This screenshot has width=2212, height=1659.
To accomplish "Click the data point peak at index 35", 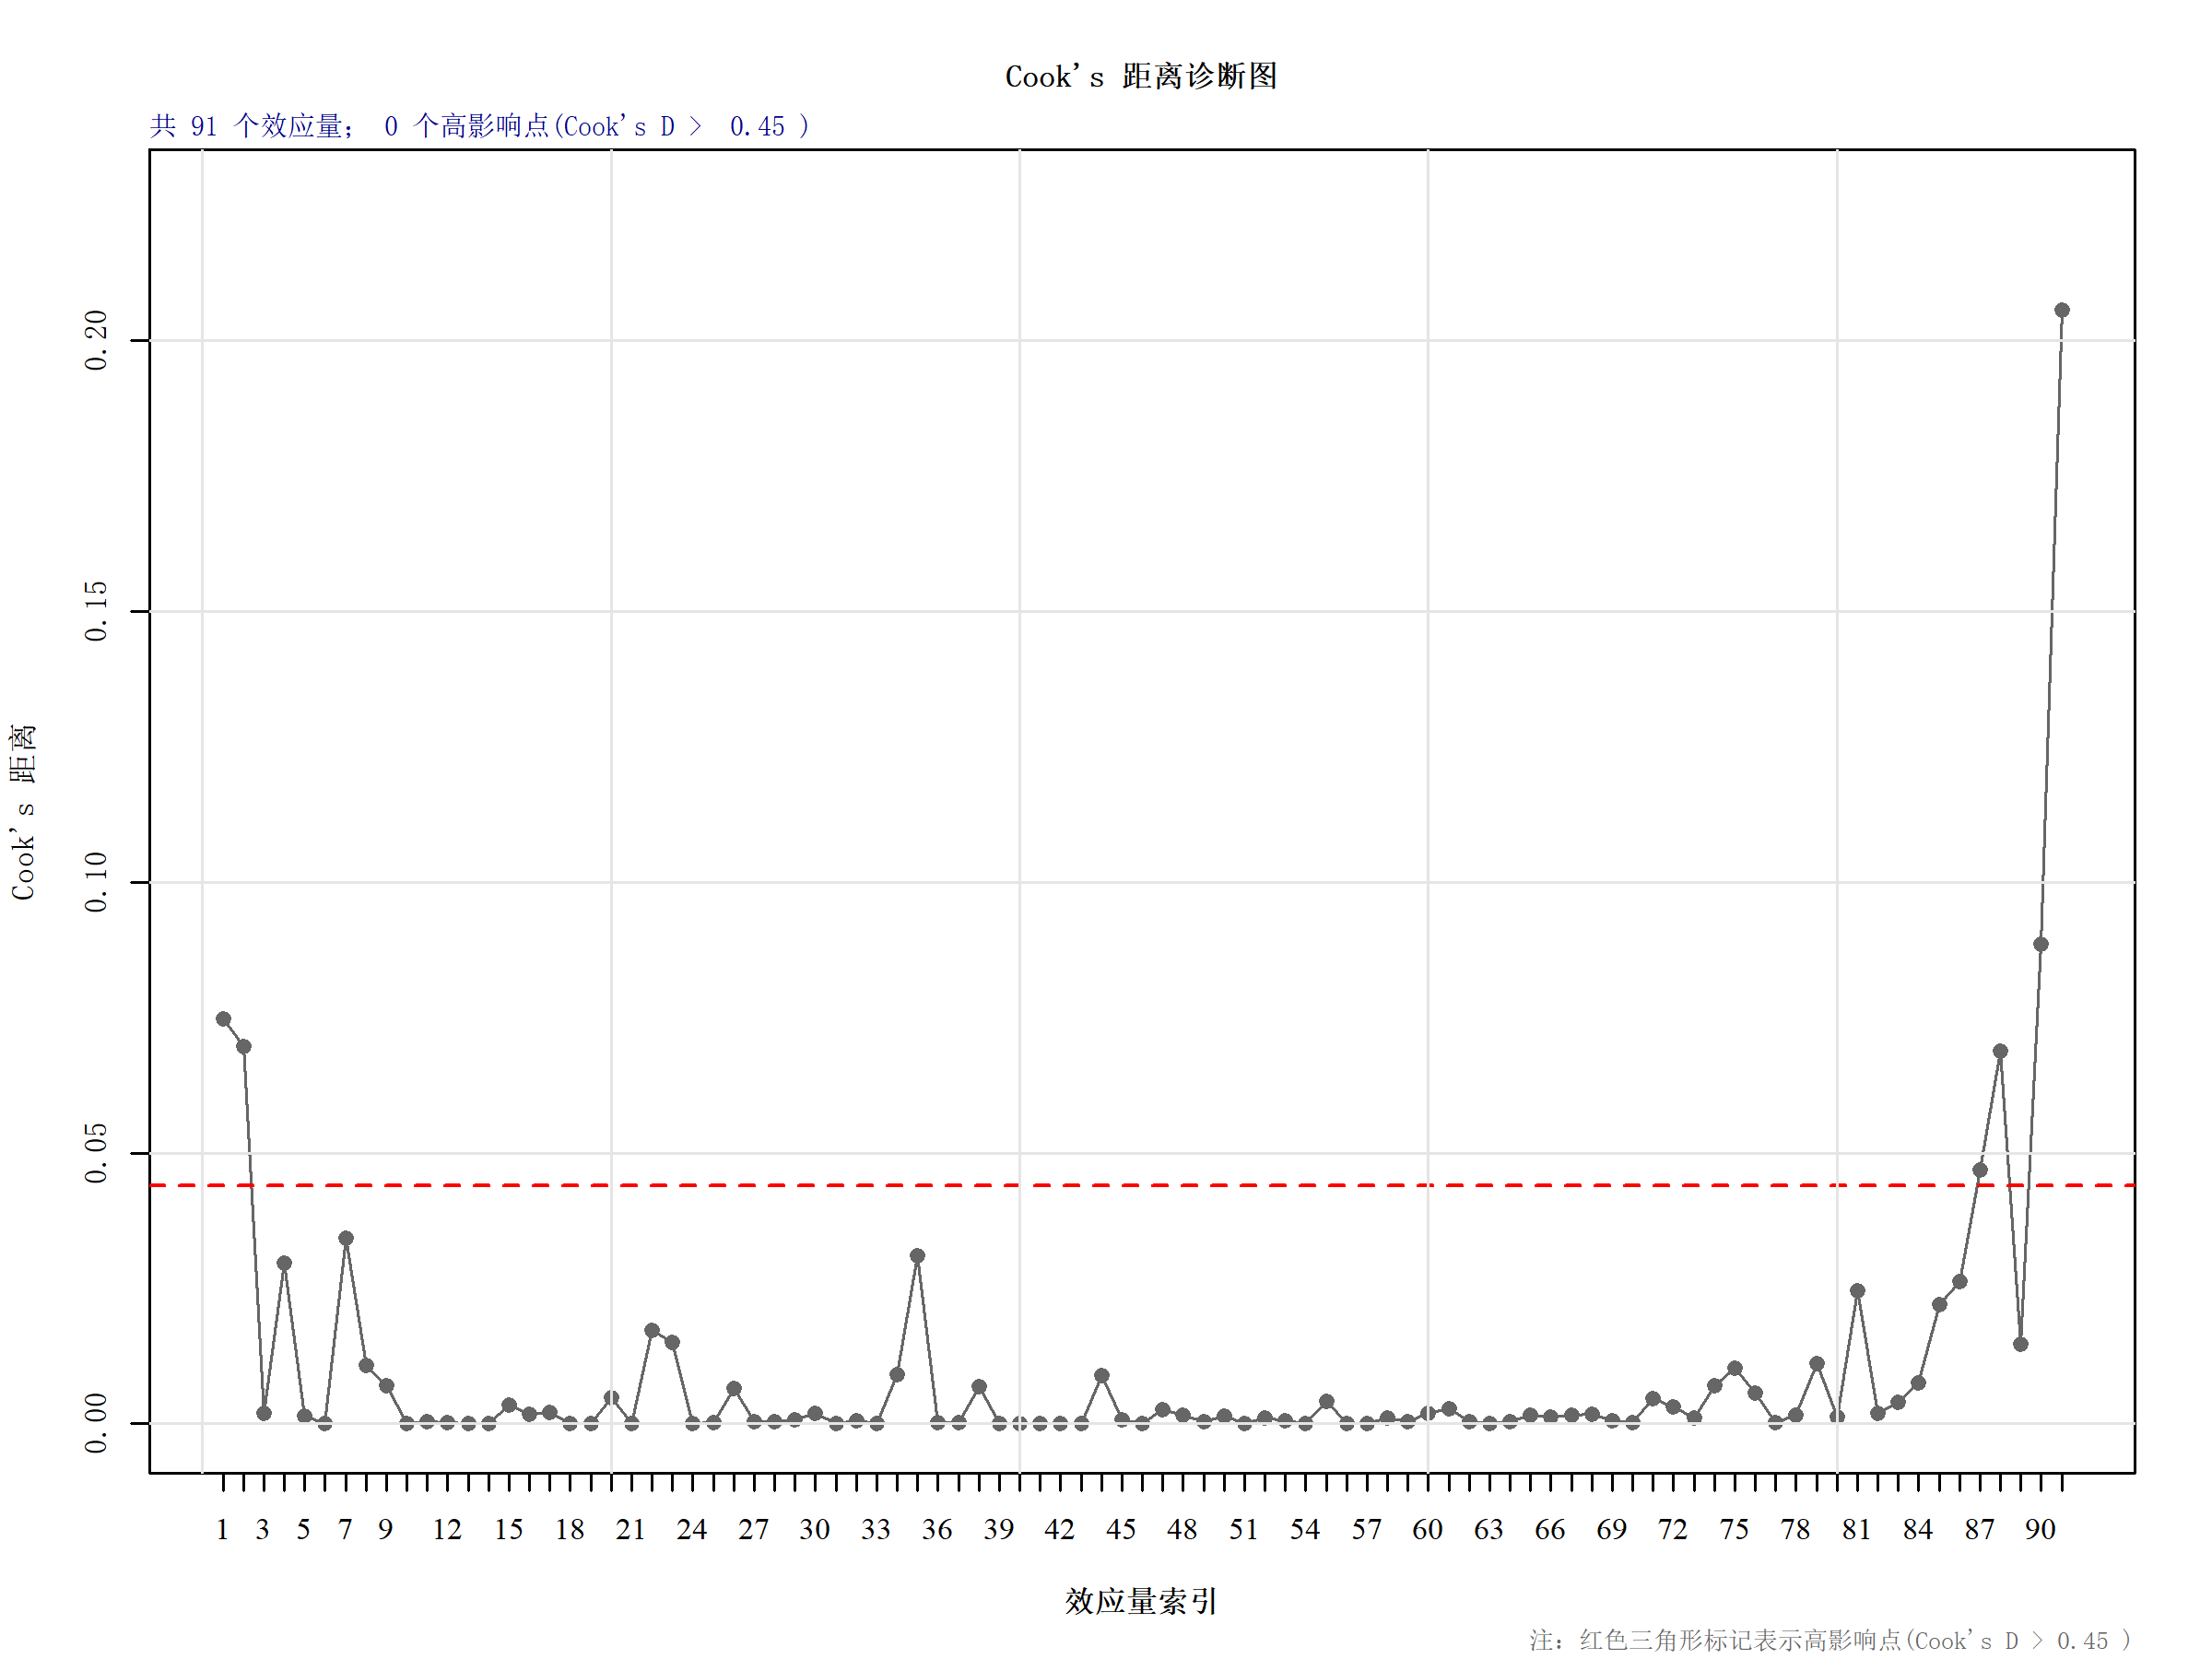I will (x=917, y=1256).
